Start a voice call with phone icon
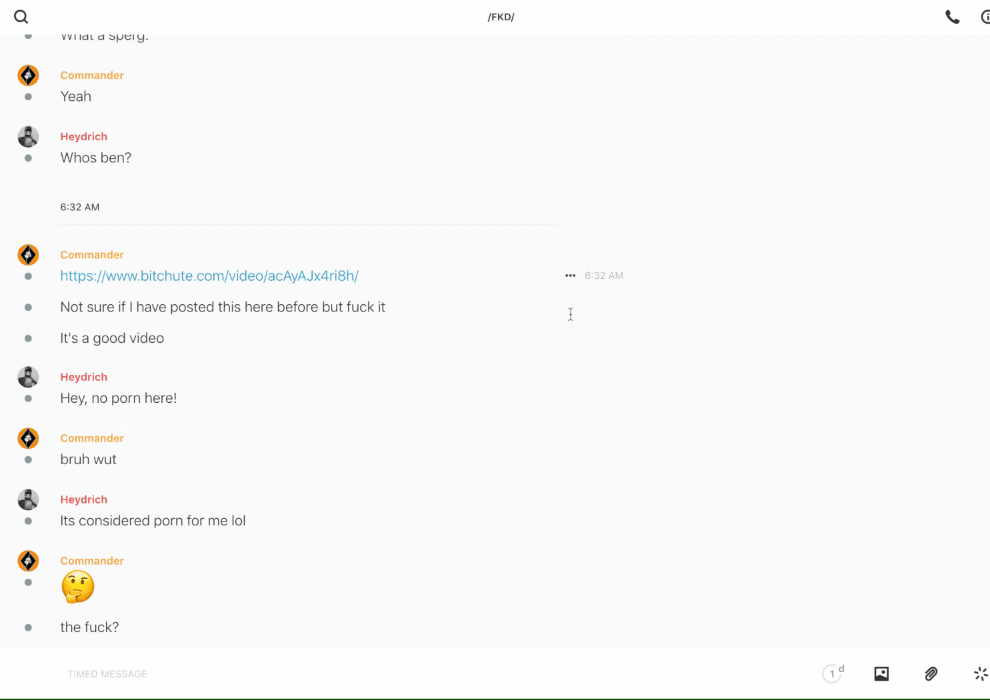This screenshot has height=700, width=990. (x=952, y=17)
